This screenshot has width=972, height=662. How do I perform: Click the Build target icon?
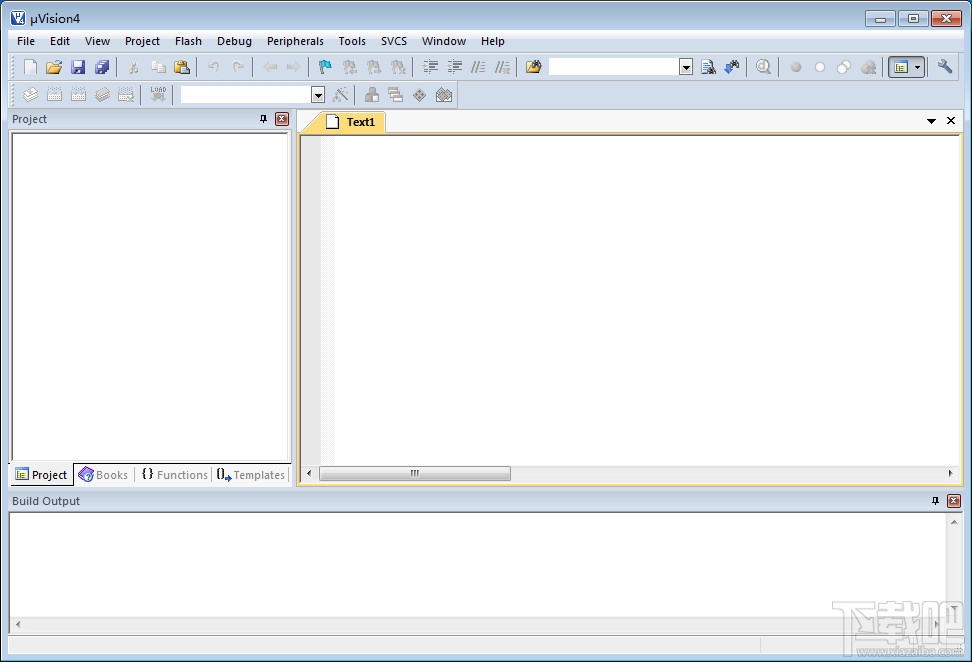55,95
